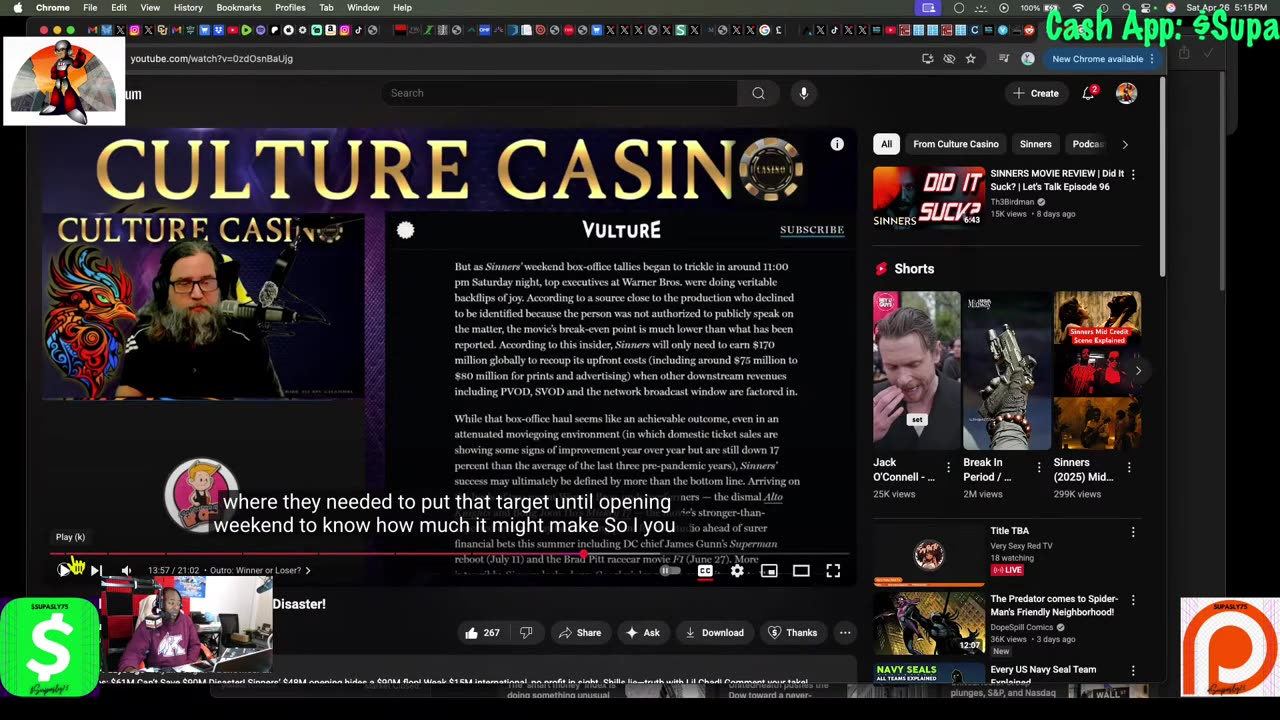The image size is (1280, 720).
Task: Click the SUBSCRIBE link on the Vulture page
Action: pyautogui.click(x=812, y=230)
